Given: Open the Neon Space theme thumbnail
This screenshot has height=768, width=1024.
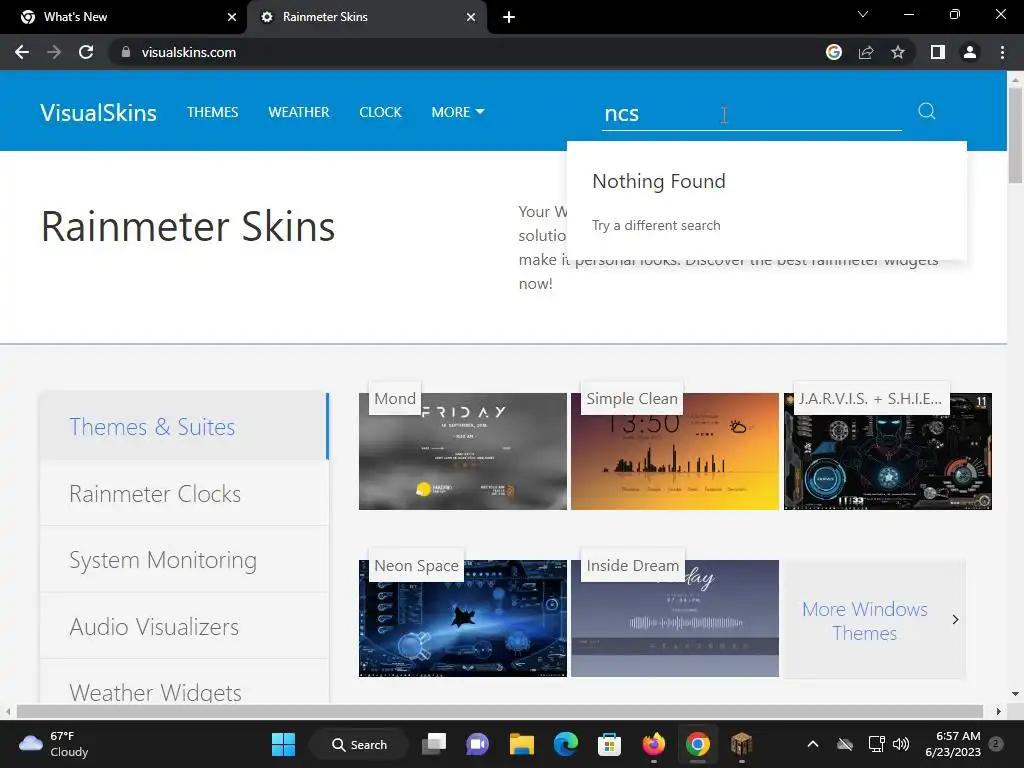Looking at the screenshot, I should (462, 618).
